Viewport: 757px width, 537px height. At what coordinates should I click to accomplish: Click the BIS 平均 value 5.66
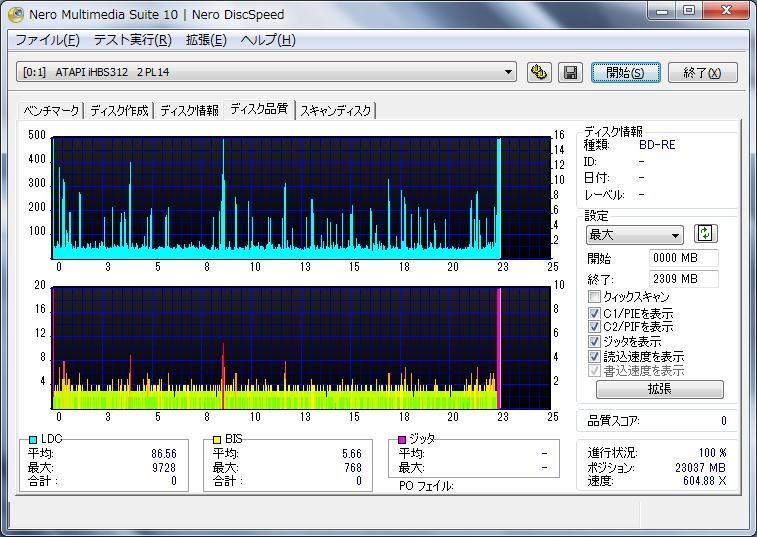pos(351,453)
